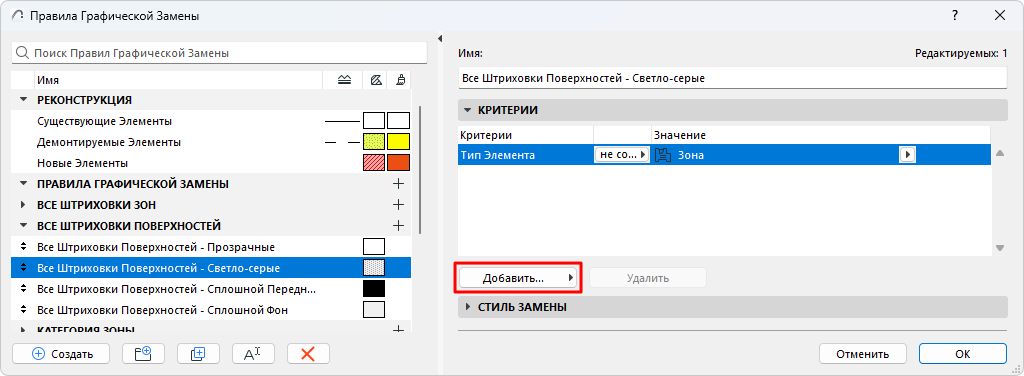The width and height of the screenshot is (1024, 376).
Task: Click the rename rule icon with letter A
Action: 253,353
